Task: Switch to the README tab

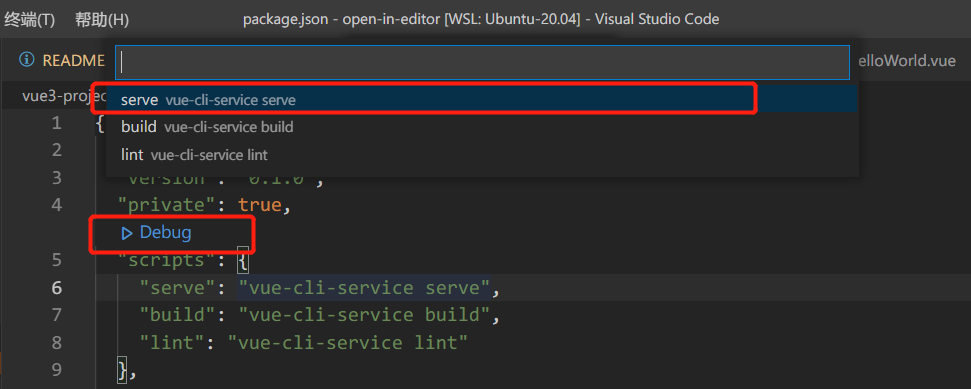Action: point(74,61)
